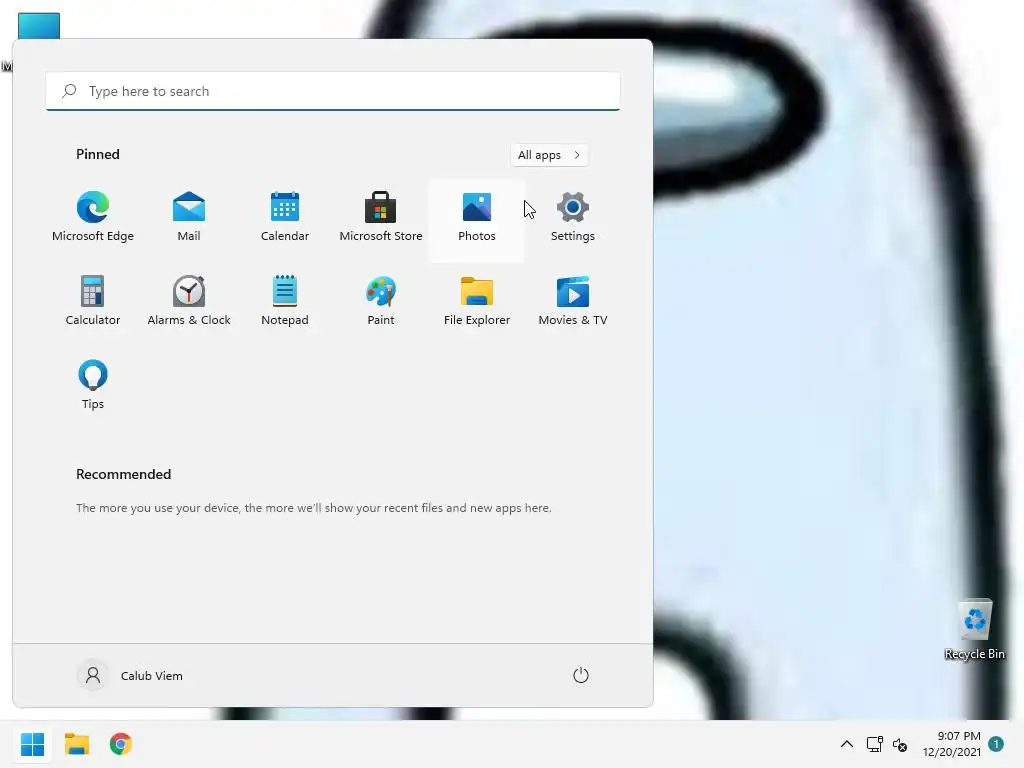This screenshot has width=1024, height=768.
Task: Launch the Mail app
Action: pos(189,217)
